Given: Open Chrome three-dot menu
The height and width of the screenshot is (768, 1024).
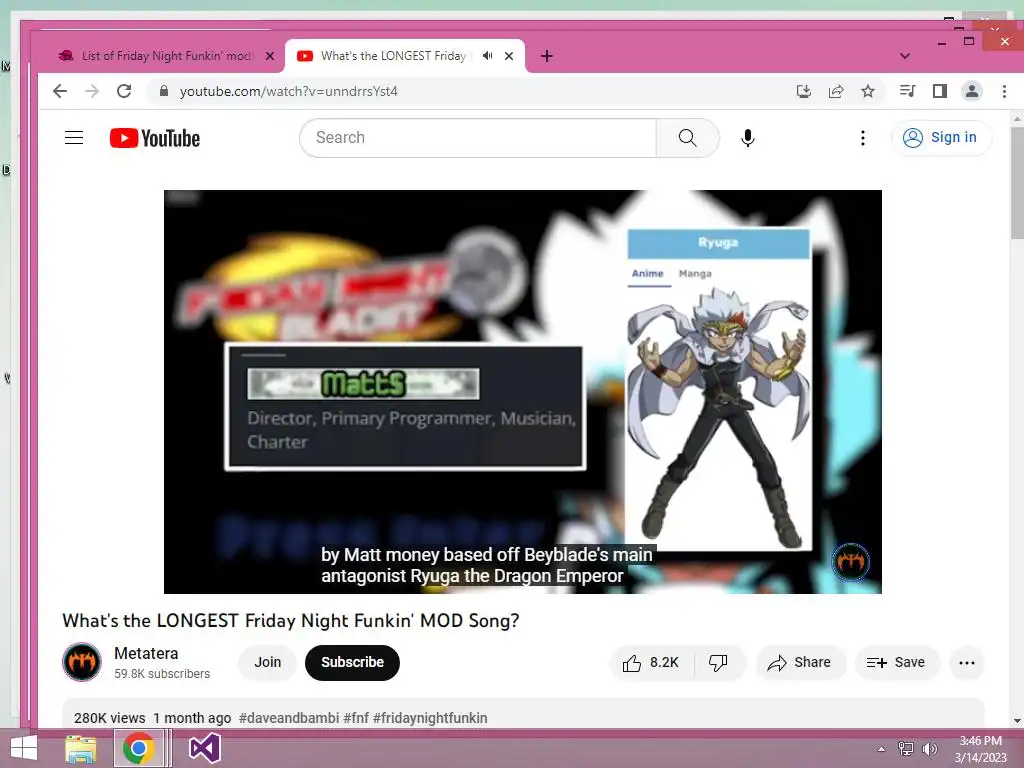Looking at the screenshot, I should pos(1004,91).
